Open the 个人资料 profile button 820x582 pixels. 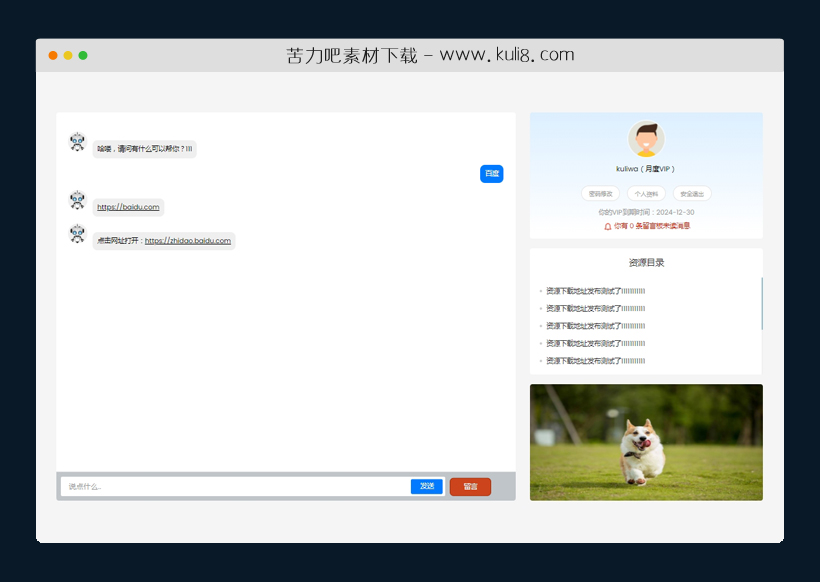[645, 194]
